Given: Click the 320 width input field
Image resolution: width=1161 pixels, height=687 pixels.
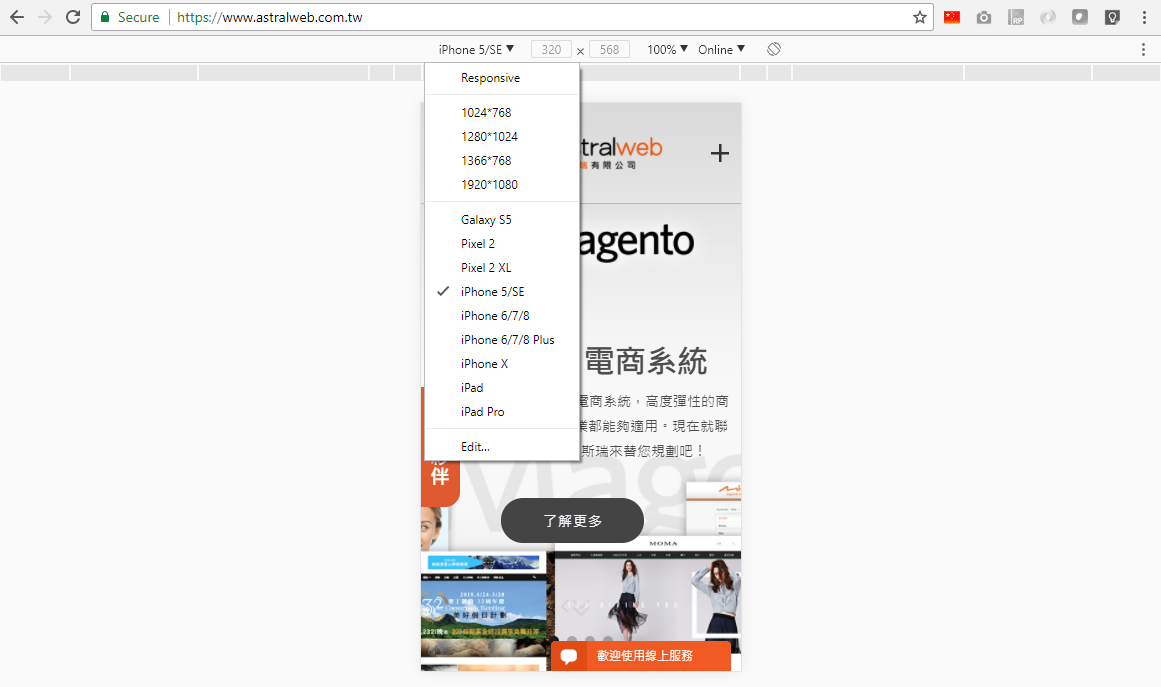Looking at the screenshot, I should pyautogui.click(x=551, y=48).
